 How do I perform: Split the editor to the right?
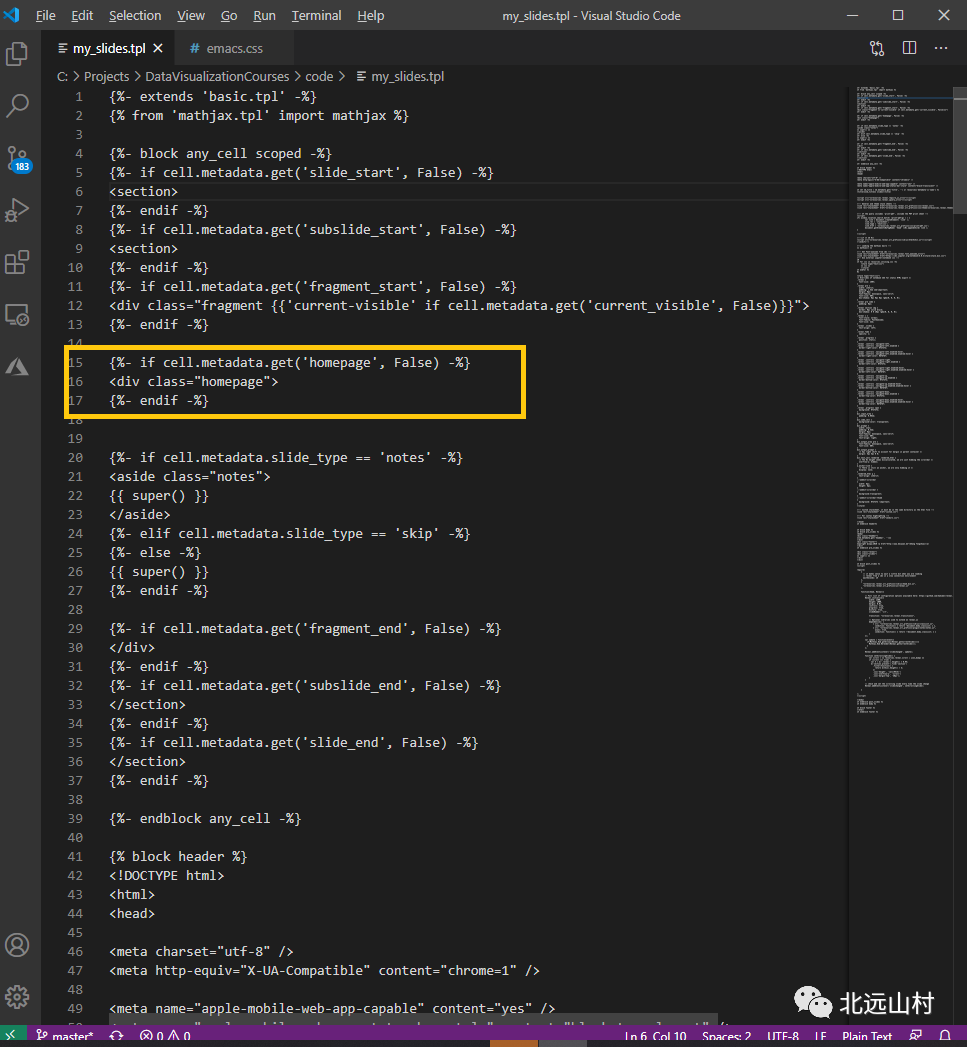coord(909,48)
